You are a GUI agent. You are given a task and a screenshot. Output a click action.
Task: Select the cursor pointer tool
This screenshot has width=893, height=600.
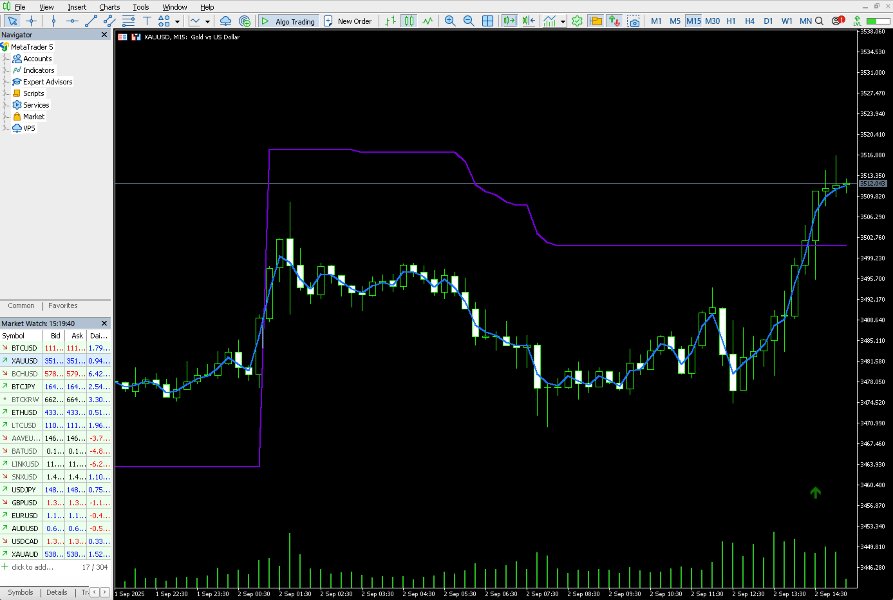12,21
